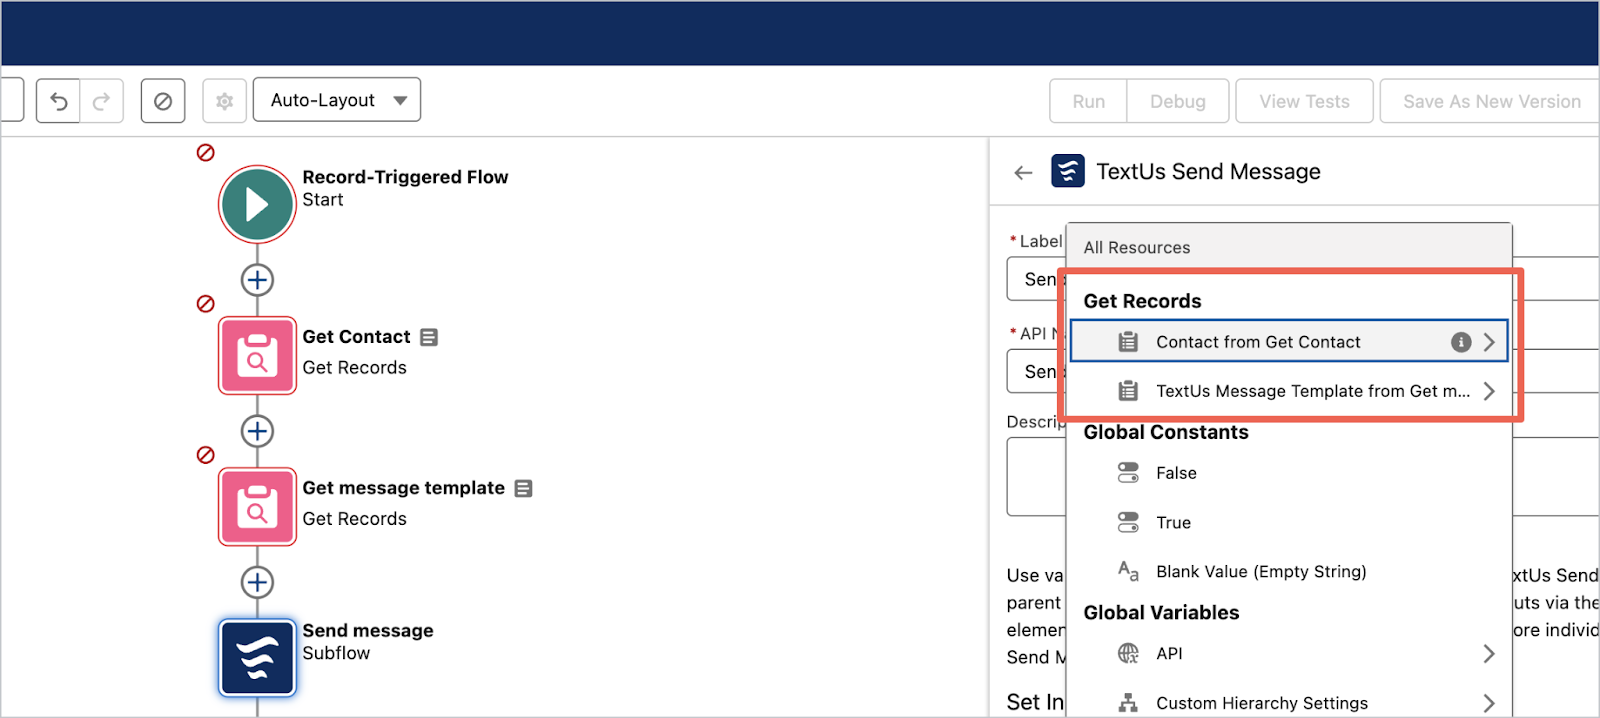This screenshot has width=1600, height=718.
Task: Click the undo arrow button
Action: point(59,101)
